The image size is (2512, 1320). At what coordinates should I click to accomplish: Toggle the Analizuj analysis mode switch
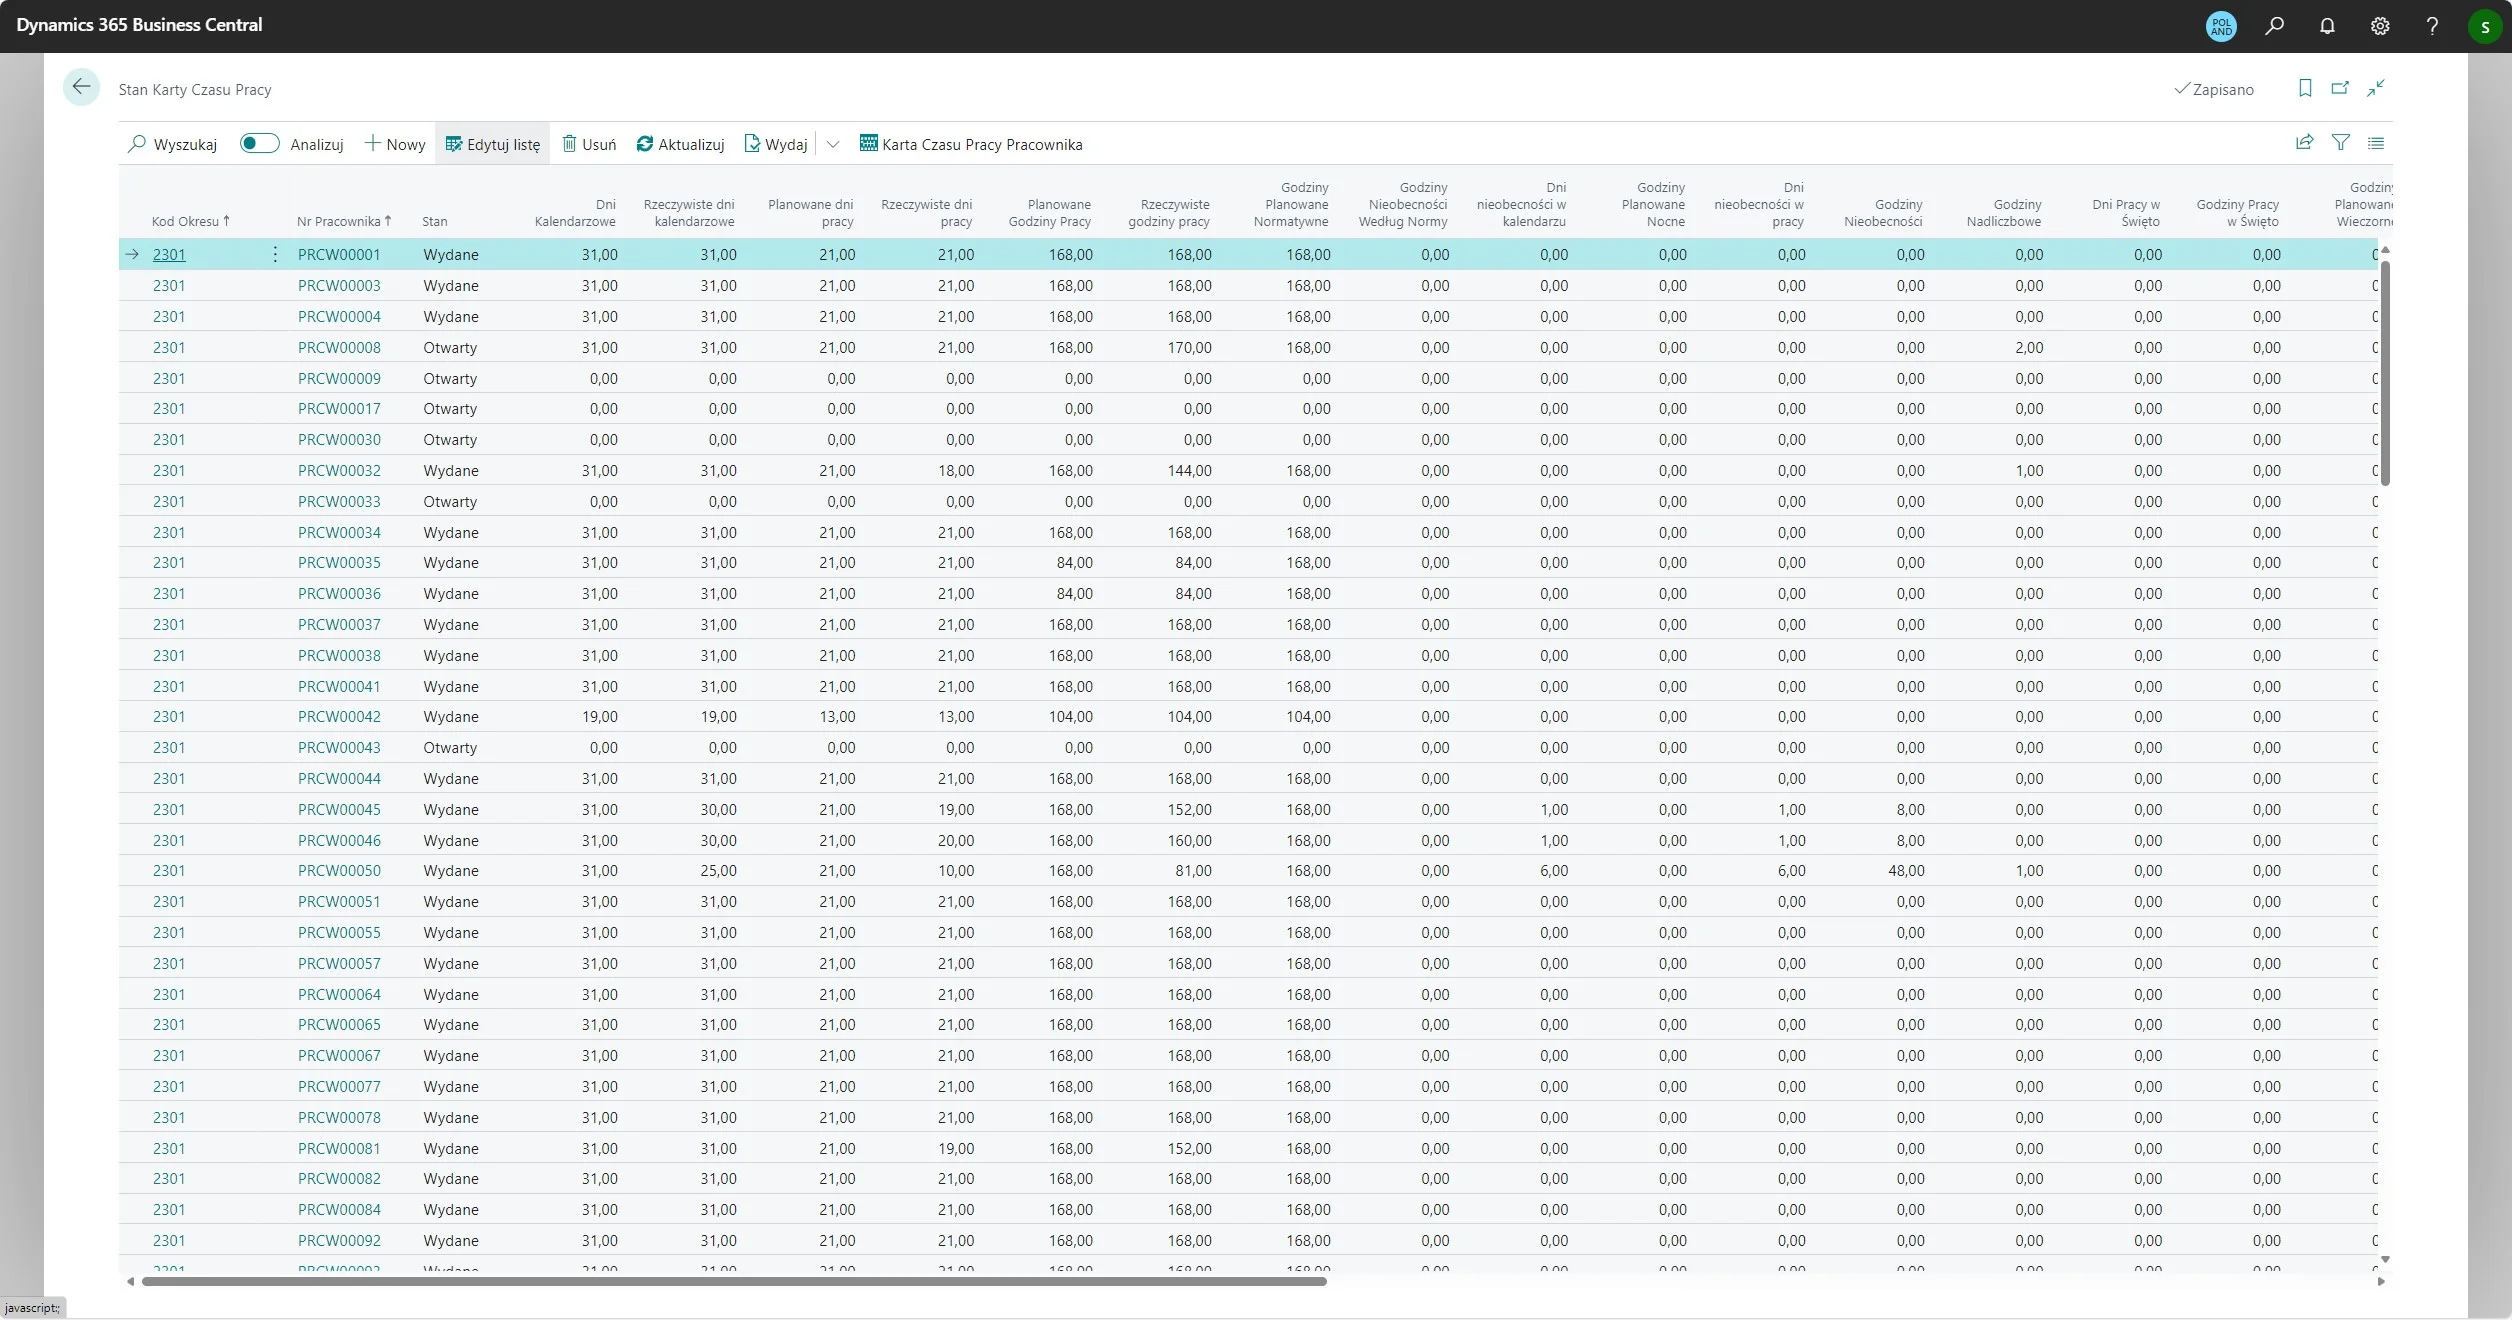258,143
